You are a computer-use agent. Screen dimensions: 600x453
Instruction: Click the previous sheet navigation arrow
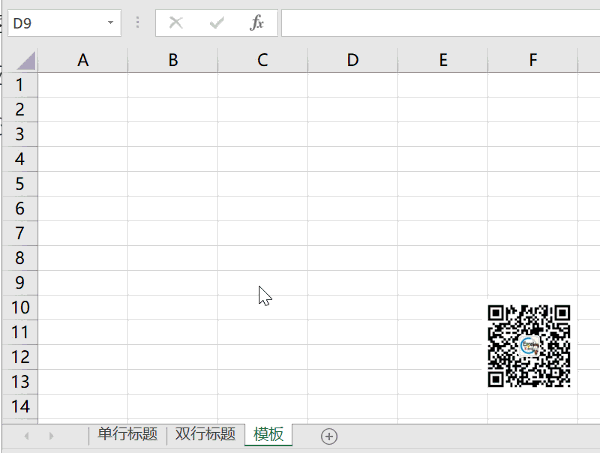click(26, 436)
